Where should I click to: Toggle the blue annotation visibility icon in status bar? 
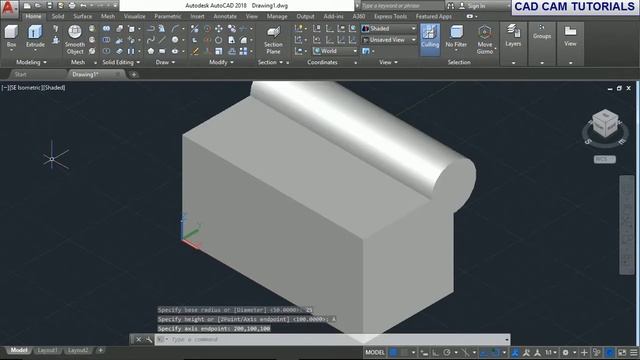pyautogui.click(x=515, y=352)
